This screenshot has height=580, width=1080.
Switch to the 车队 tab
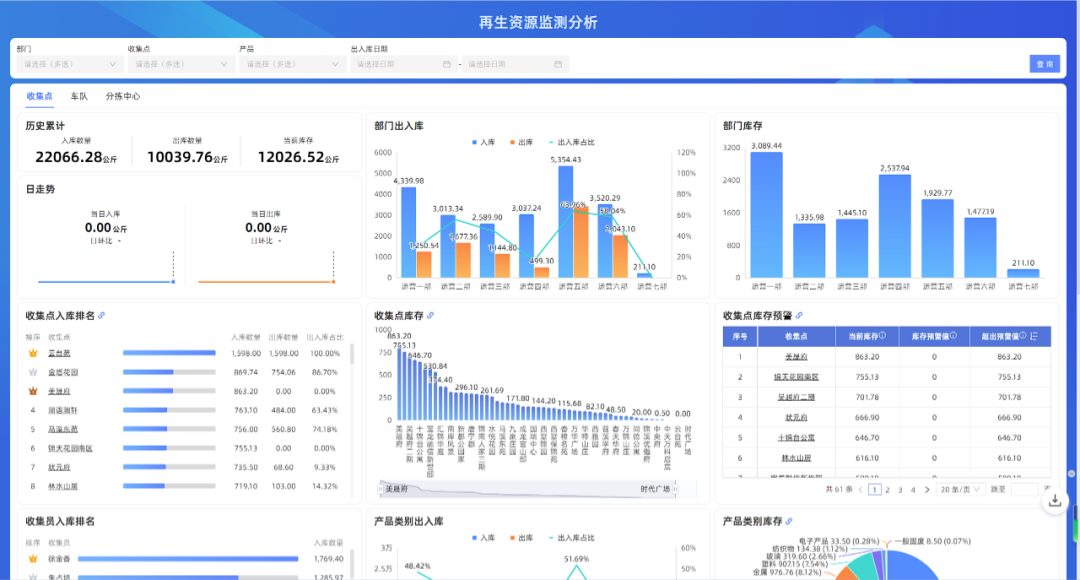tap(79, 97)
